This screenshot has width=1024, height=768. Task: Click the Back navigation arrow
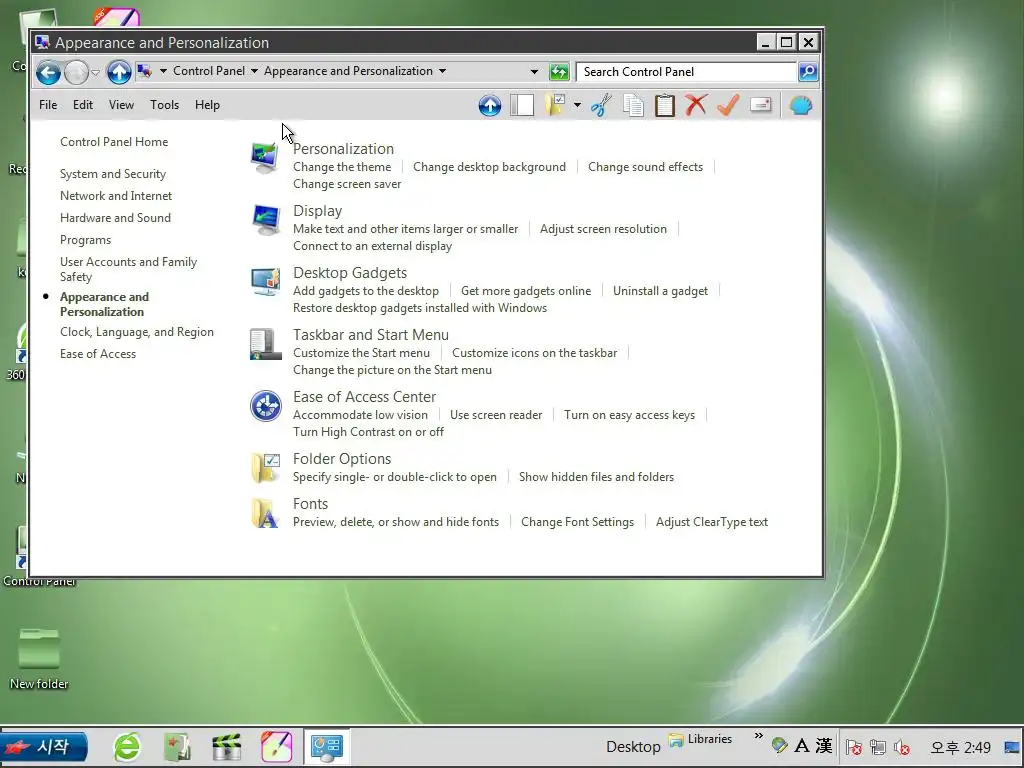(x=48, y=72)
